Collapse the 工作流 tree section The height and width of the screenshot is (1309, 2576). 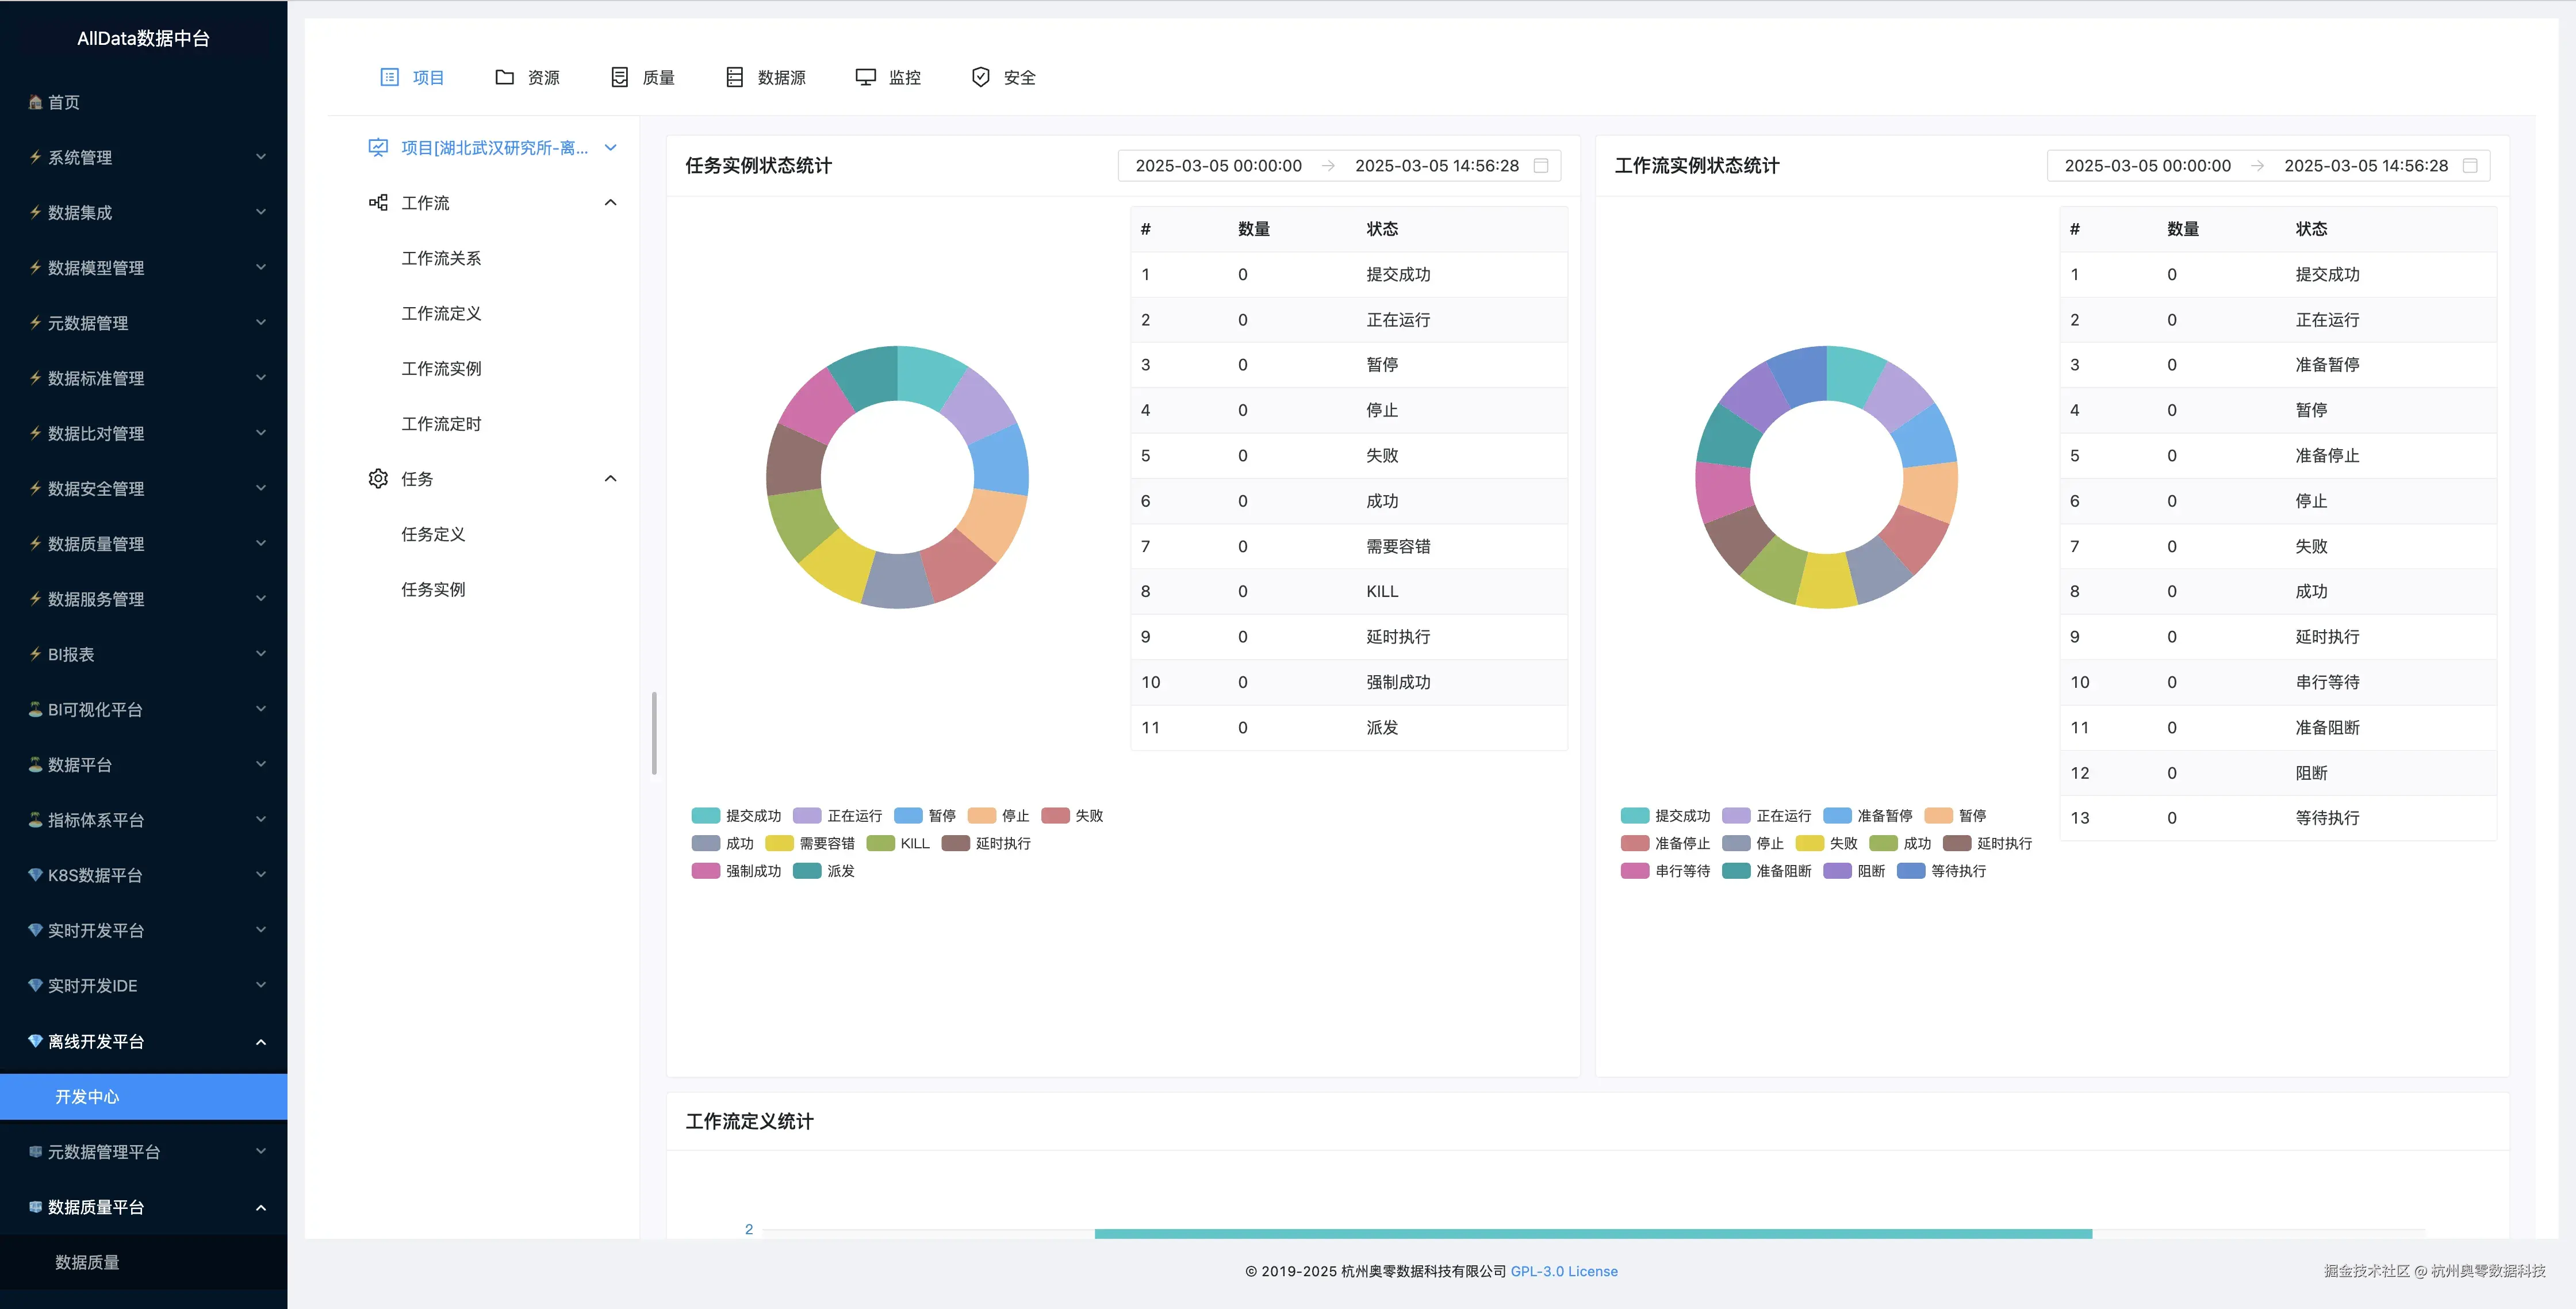click(x=610, y=202)
